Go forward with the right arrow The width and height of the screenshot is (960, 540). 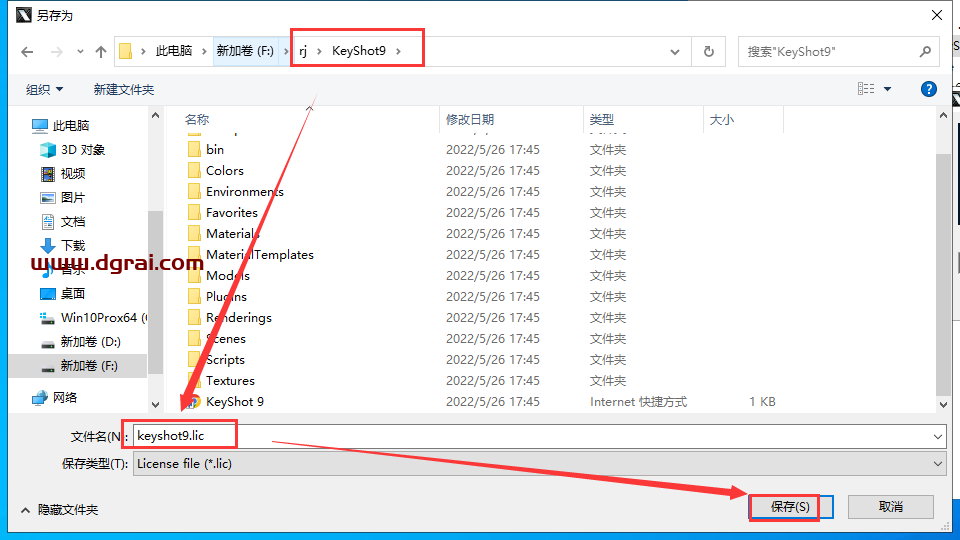tap(57, 52)
